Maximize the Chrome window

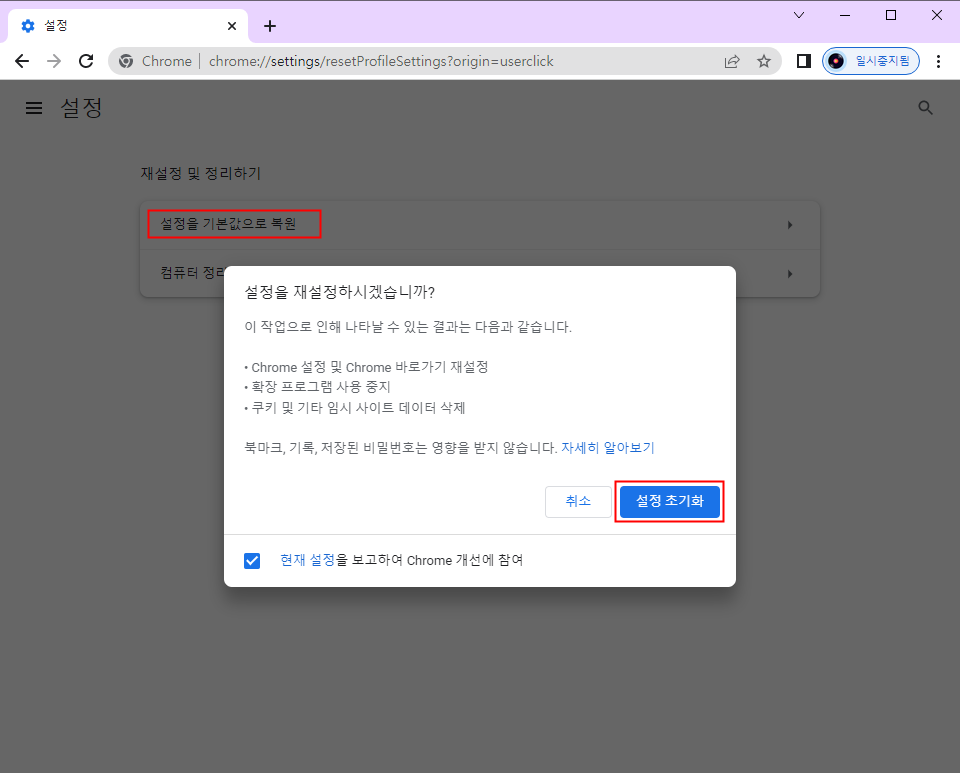coord(891,15)
